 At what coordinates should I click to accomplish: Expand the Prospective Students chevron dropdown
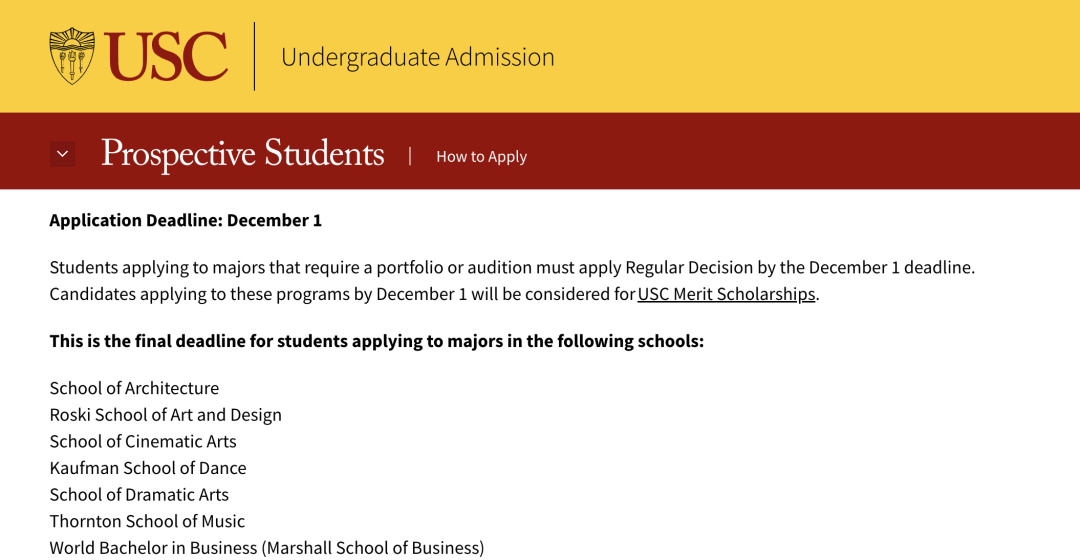click(62, 154)
